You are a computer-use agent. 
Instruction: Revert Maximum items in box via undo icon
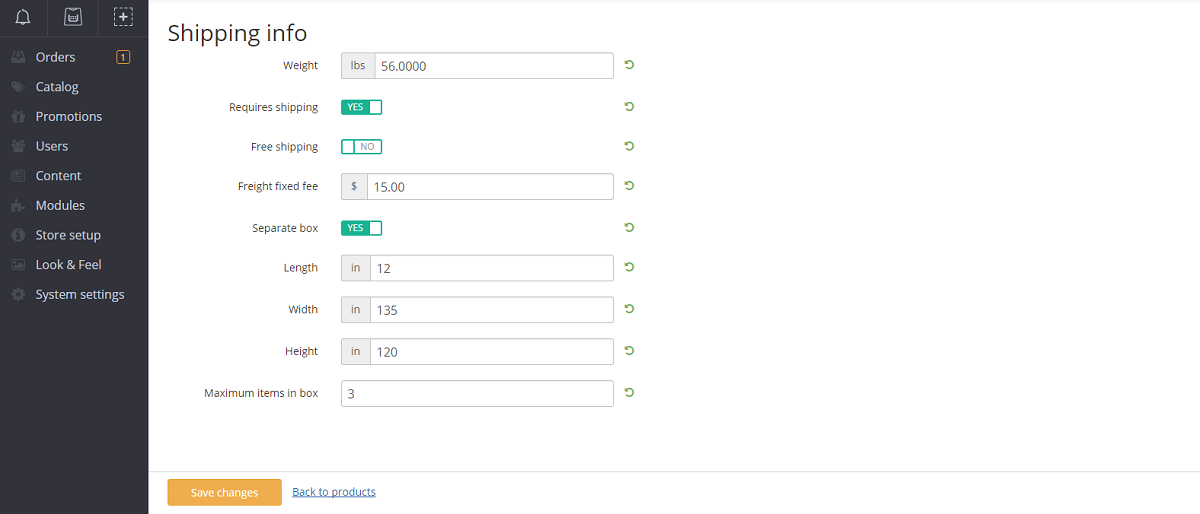[x=629, y=392]
